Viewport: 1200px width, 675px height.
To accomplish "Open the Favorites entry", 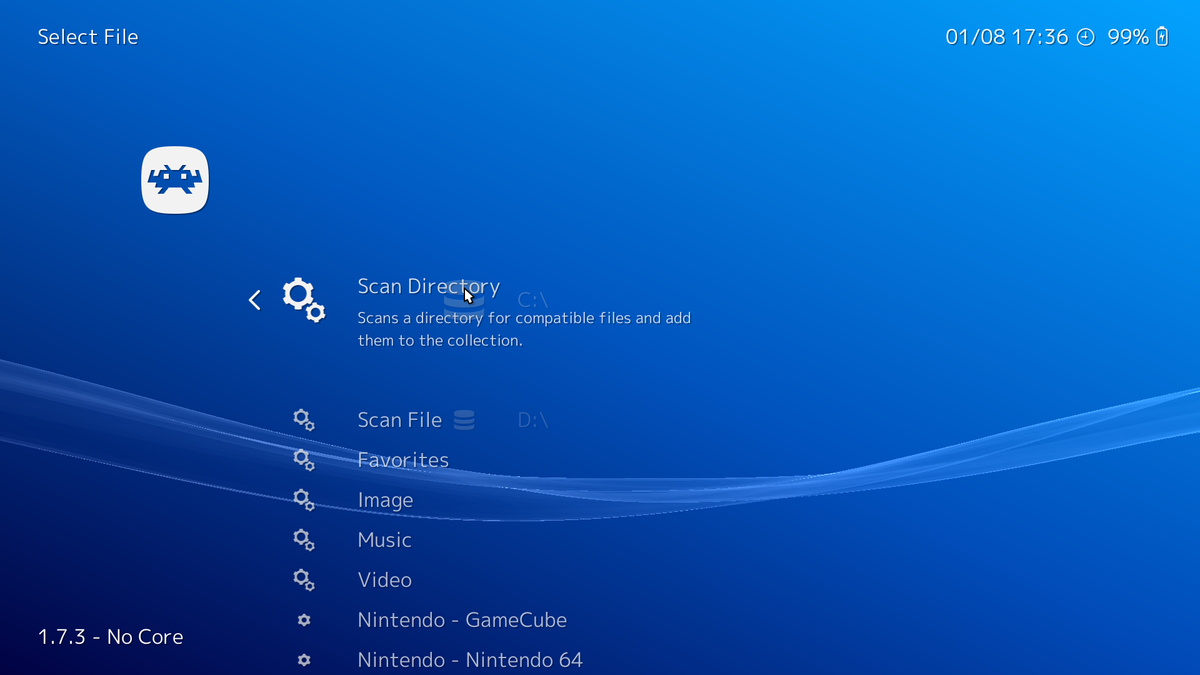I will click(x=403, y=459).
